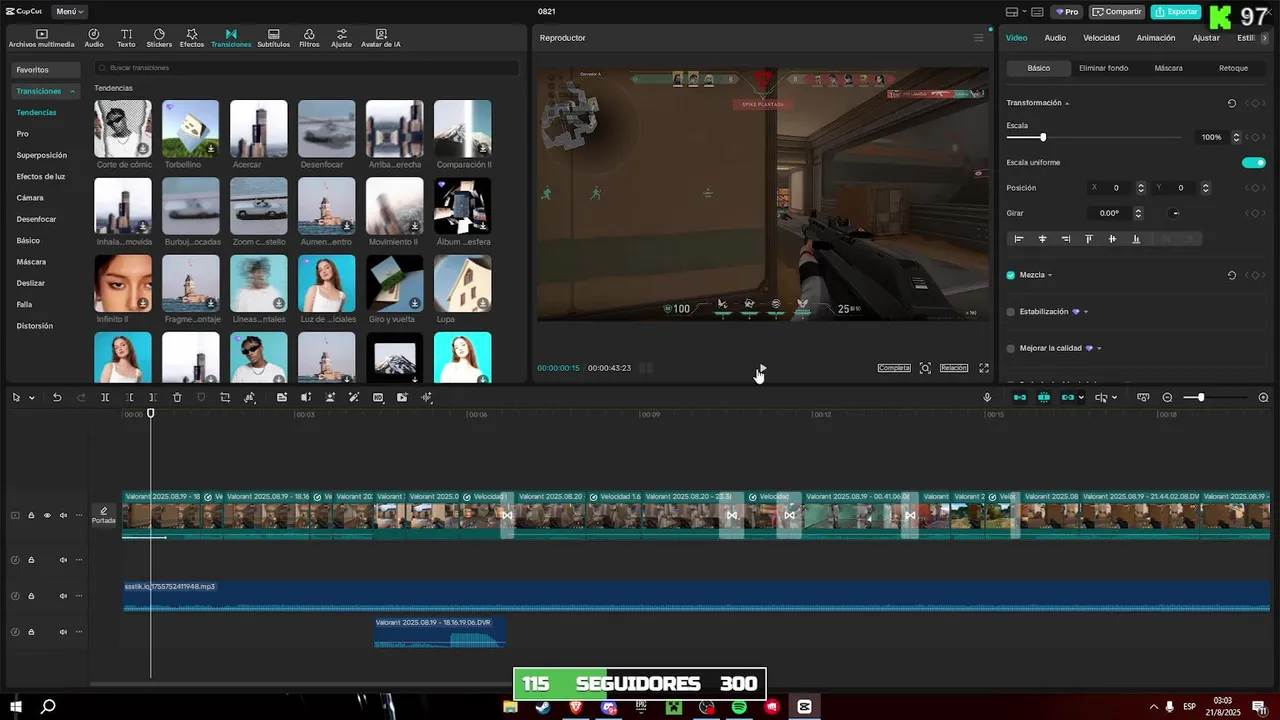
Task: Open the Texto tool
Action: (x=126, y=38)
